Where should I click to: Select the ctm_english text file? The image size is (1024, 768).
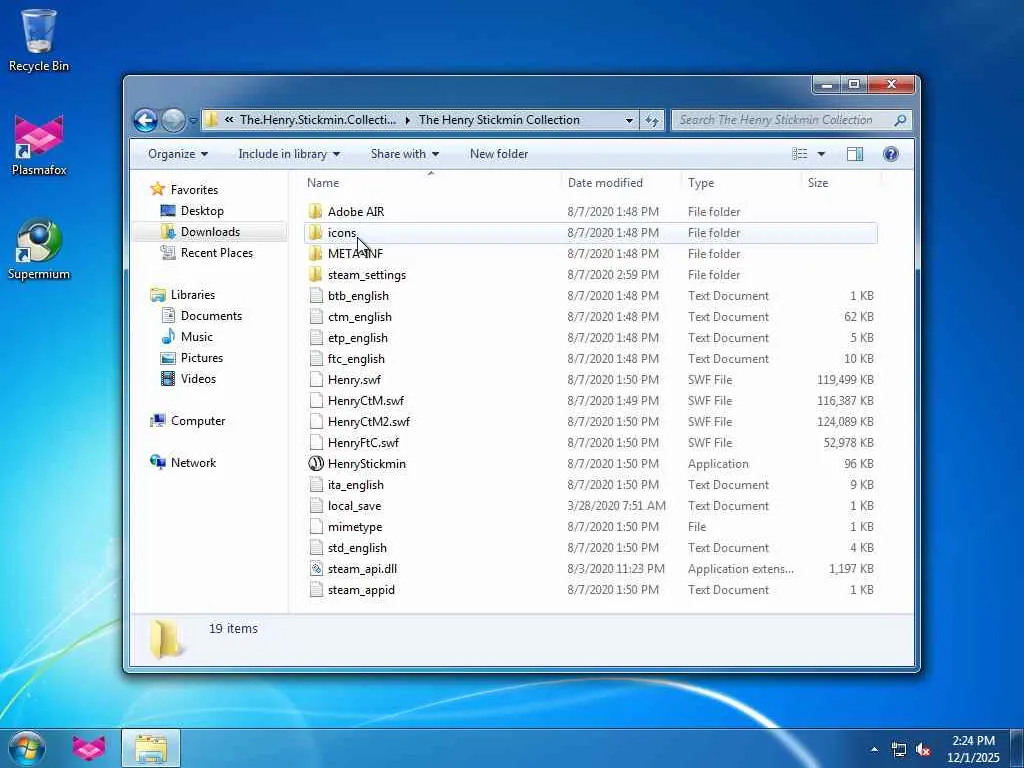(x=590, y=317)
